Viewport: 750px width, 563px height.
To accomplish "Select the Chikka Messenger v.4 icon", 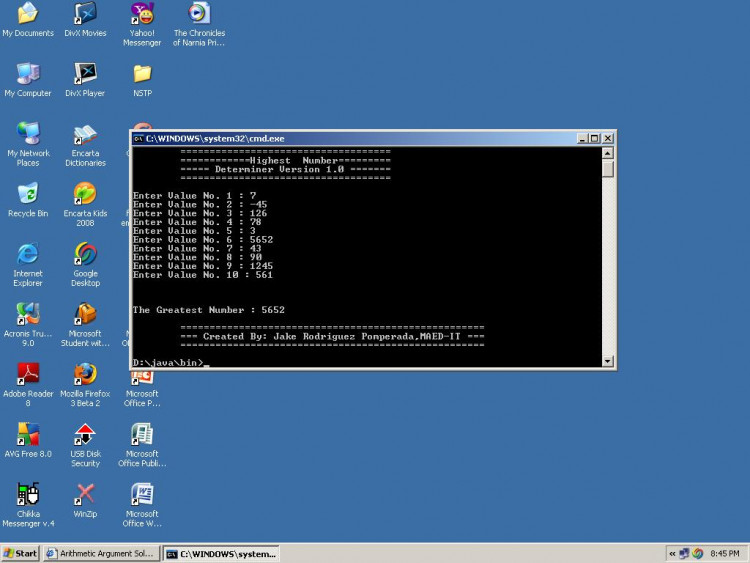I will point(28,494).
